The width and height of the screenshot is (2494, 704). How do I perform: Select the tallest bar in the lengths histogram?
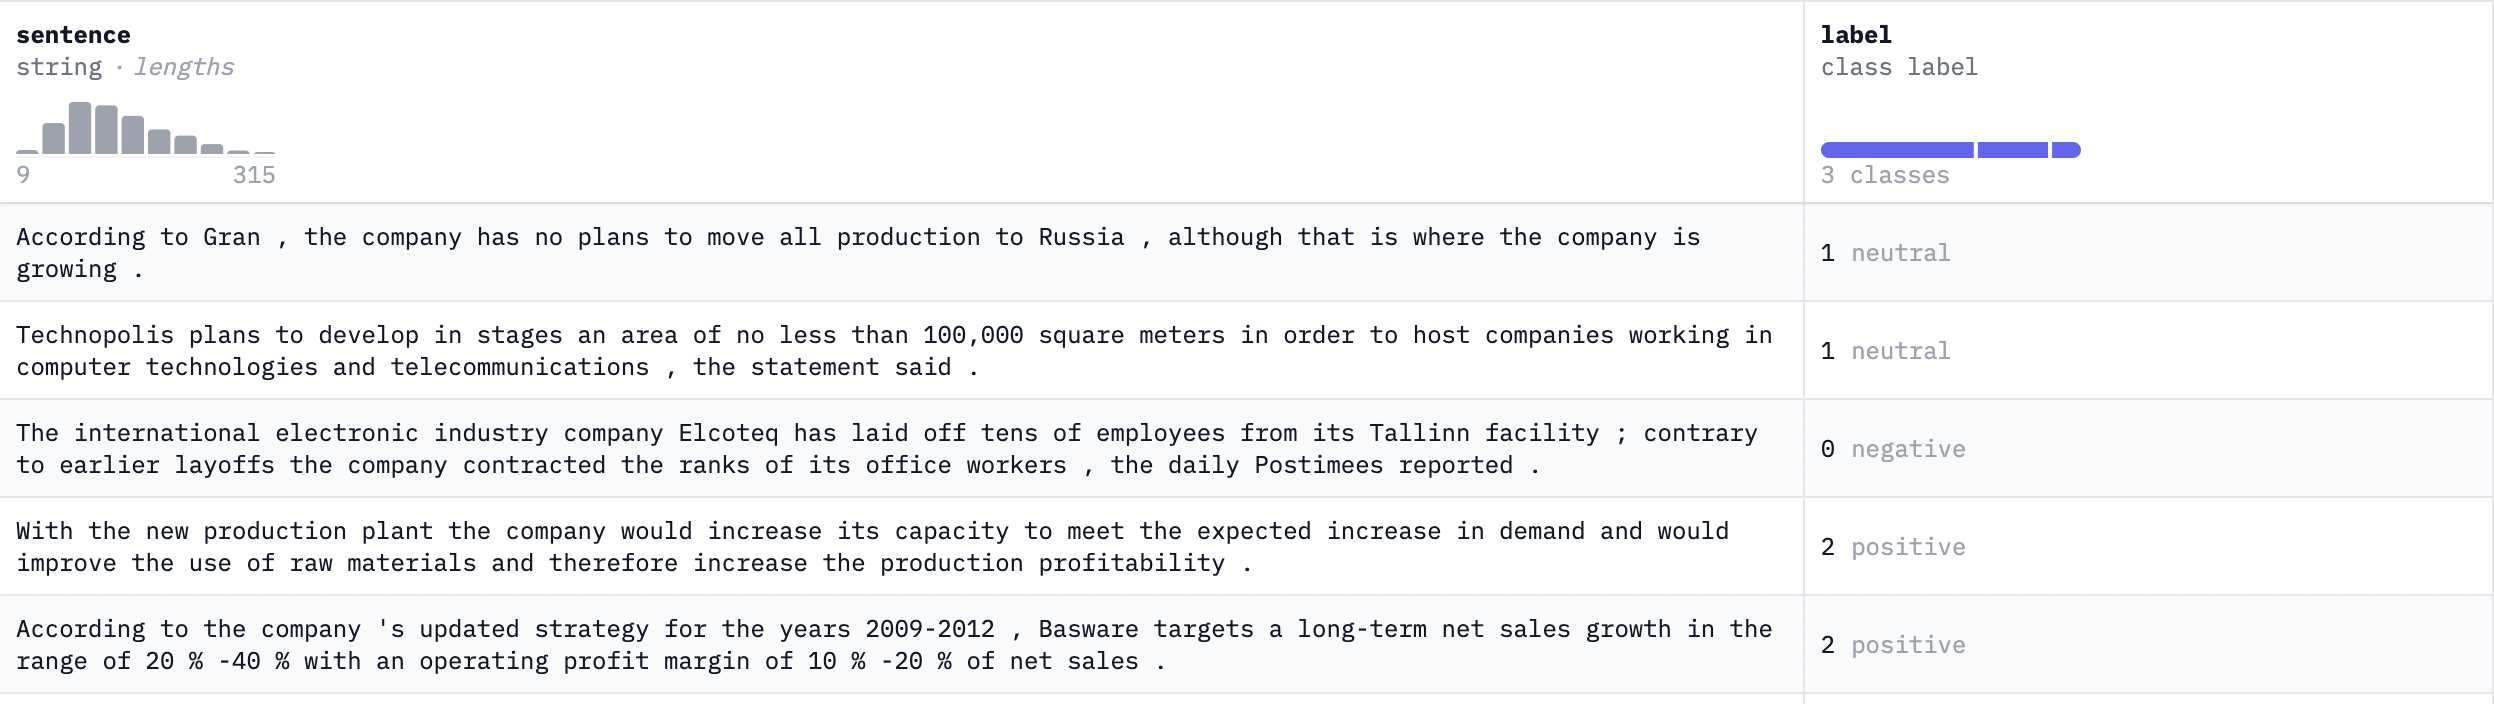pos(80,128)
